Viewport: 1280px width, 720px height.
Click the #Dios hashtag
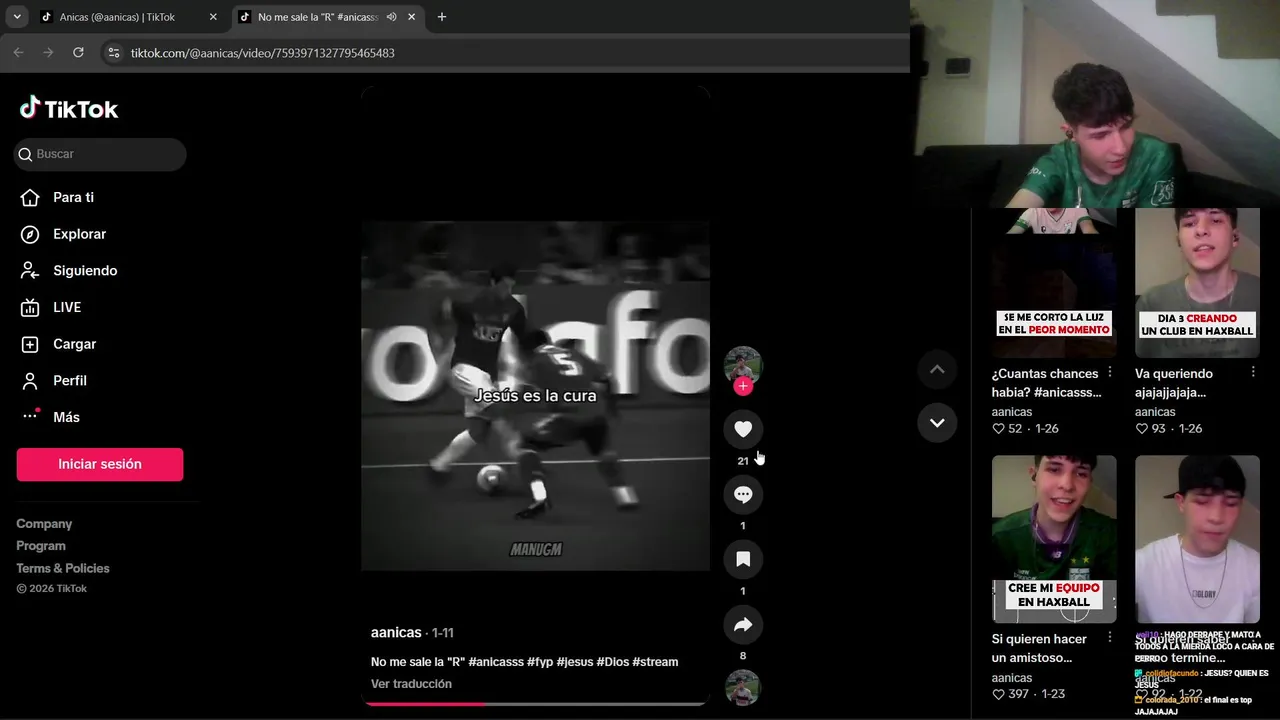tap(612, 662)
